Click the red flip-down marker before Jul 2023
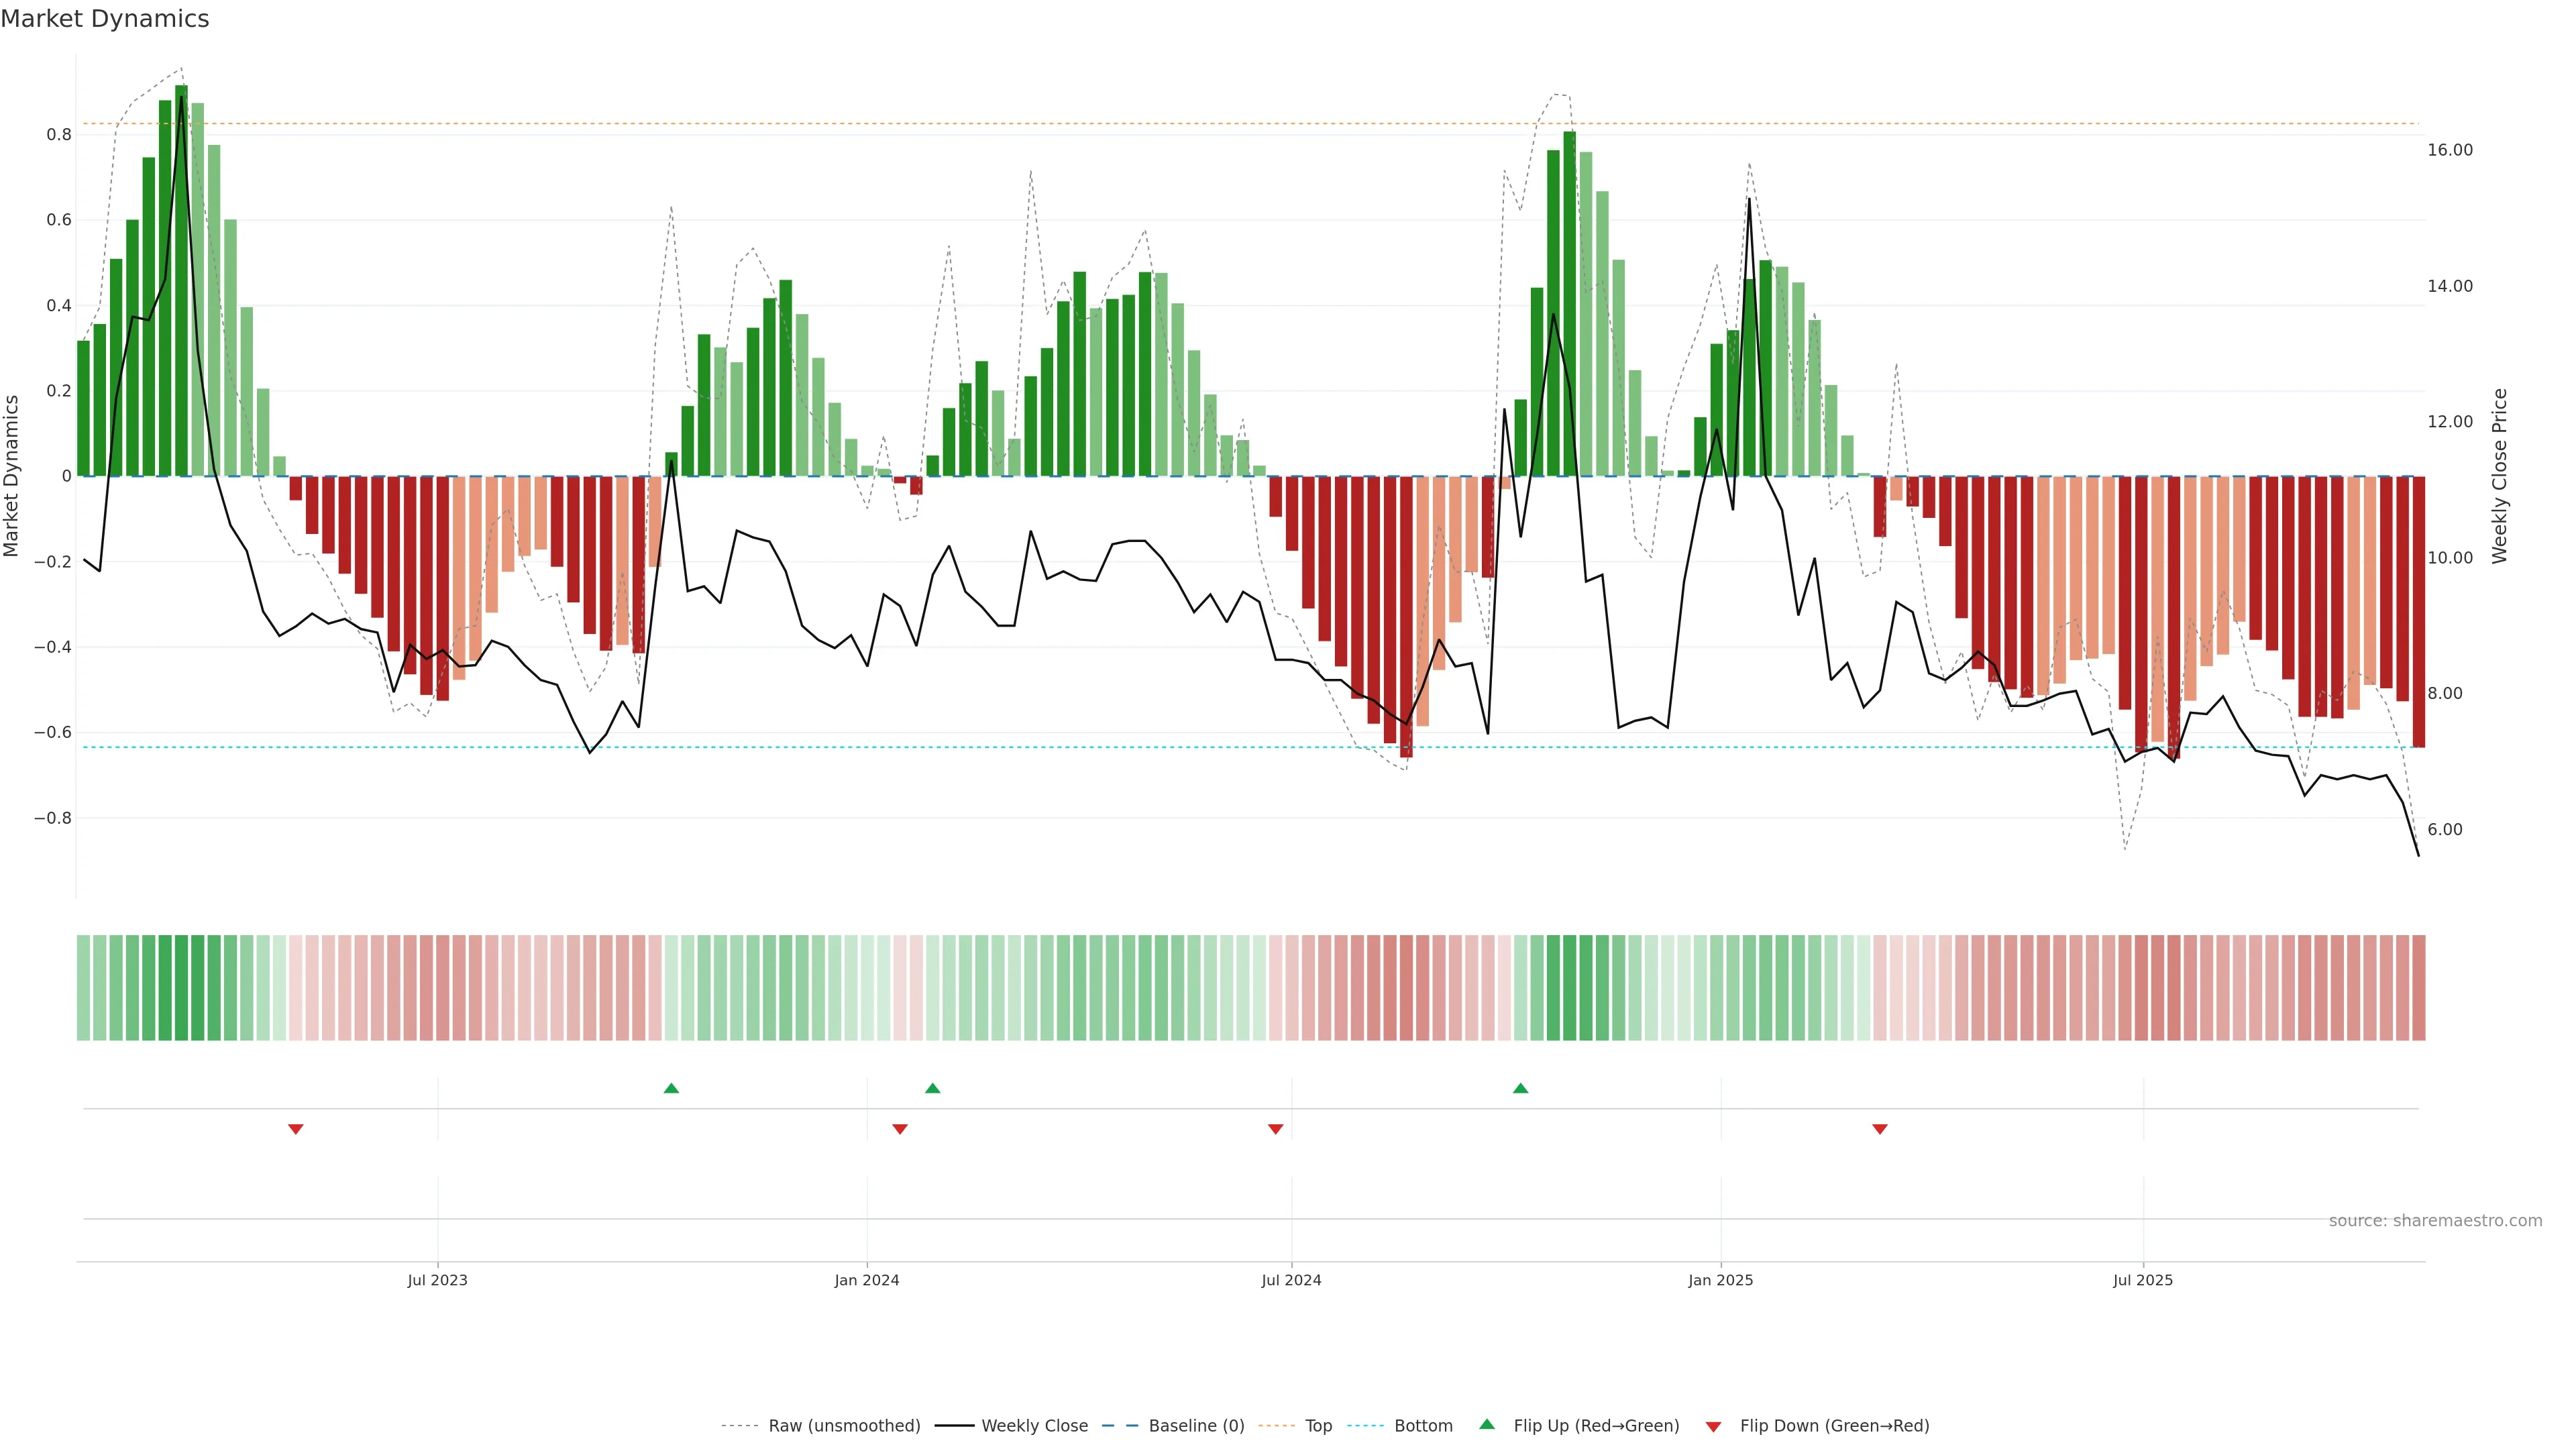2576x1449 pixels. coord(295,1129)
